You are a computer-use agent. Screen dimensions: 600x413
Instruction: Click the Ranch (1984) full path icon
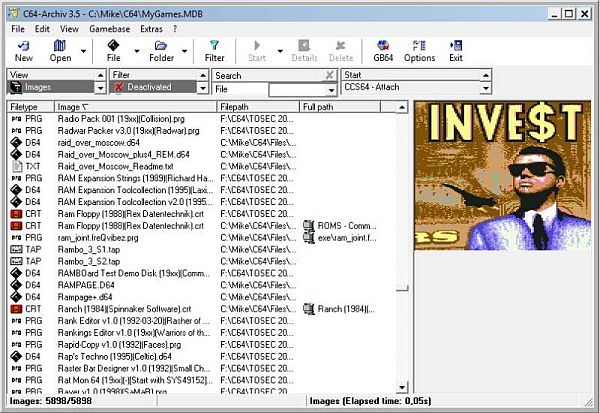coord(308,309)
